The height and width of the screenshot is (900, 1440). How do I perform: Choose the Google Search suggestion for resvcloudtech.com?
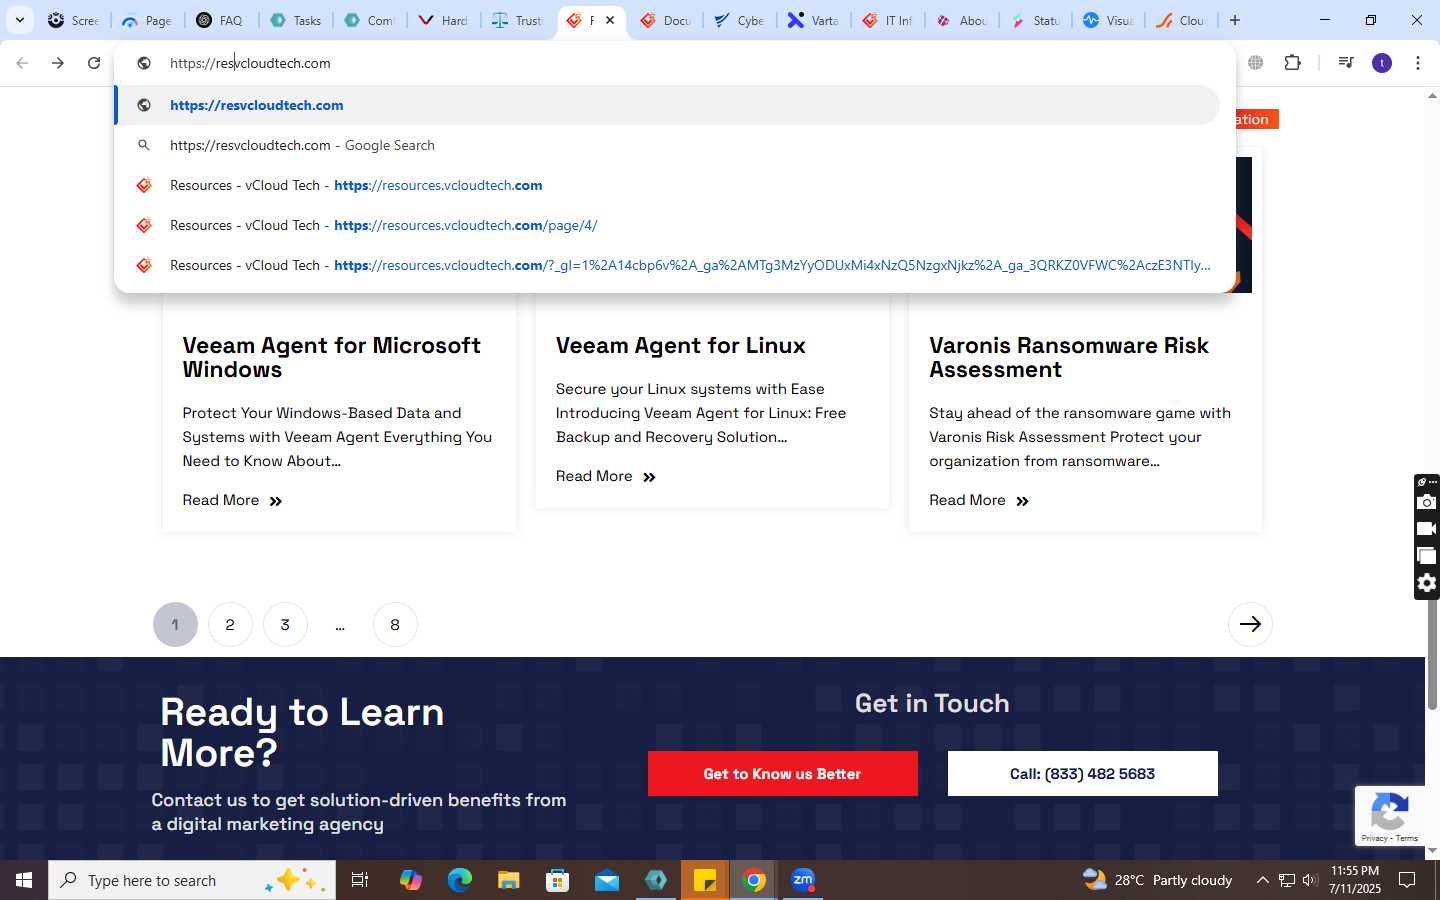667,145
